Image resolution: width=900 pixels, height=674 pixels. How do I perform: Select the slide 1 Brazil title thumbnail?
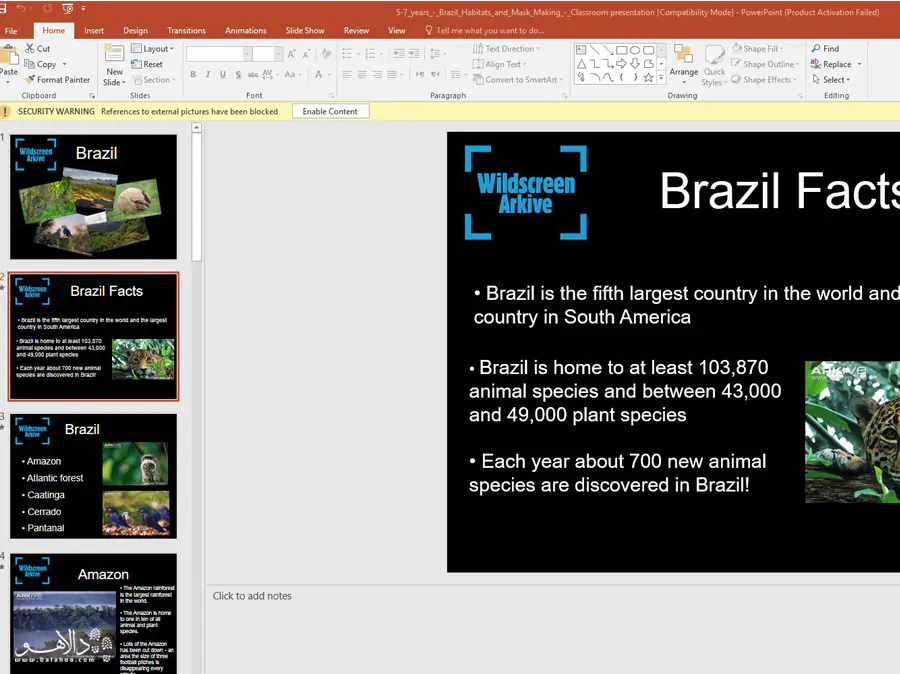pos(94,197)
